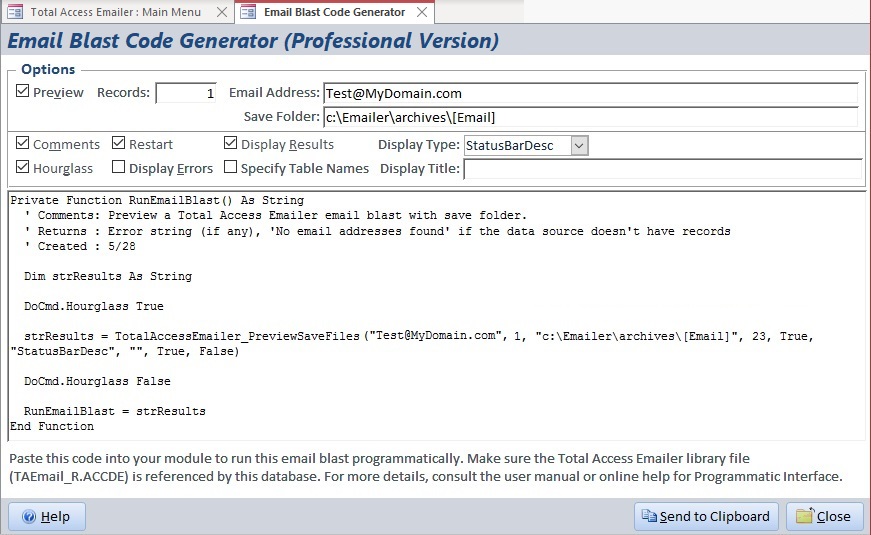The height and width of the screenshot is (535, 871).
Task: Disable the Restart option
Action: tap(119, 144)
